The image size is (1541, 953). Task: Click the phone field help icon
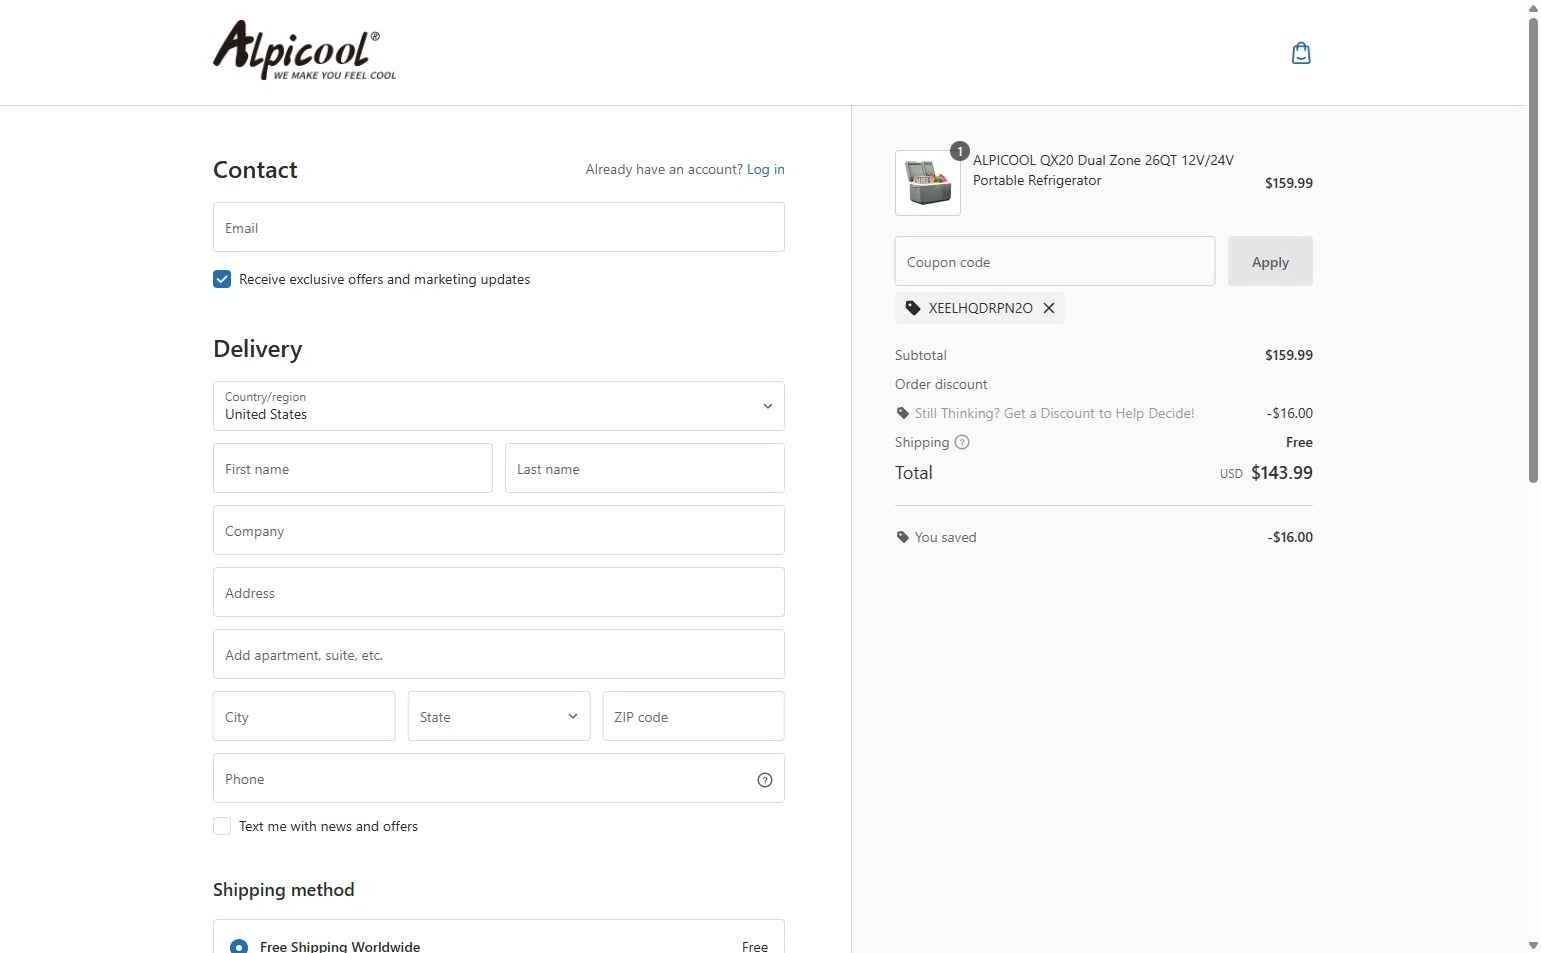tap(765, 780)
